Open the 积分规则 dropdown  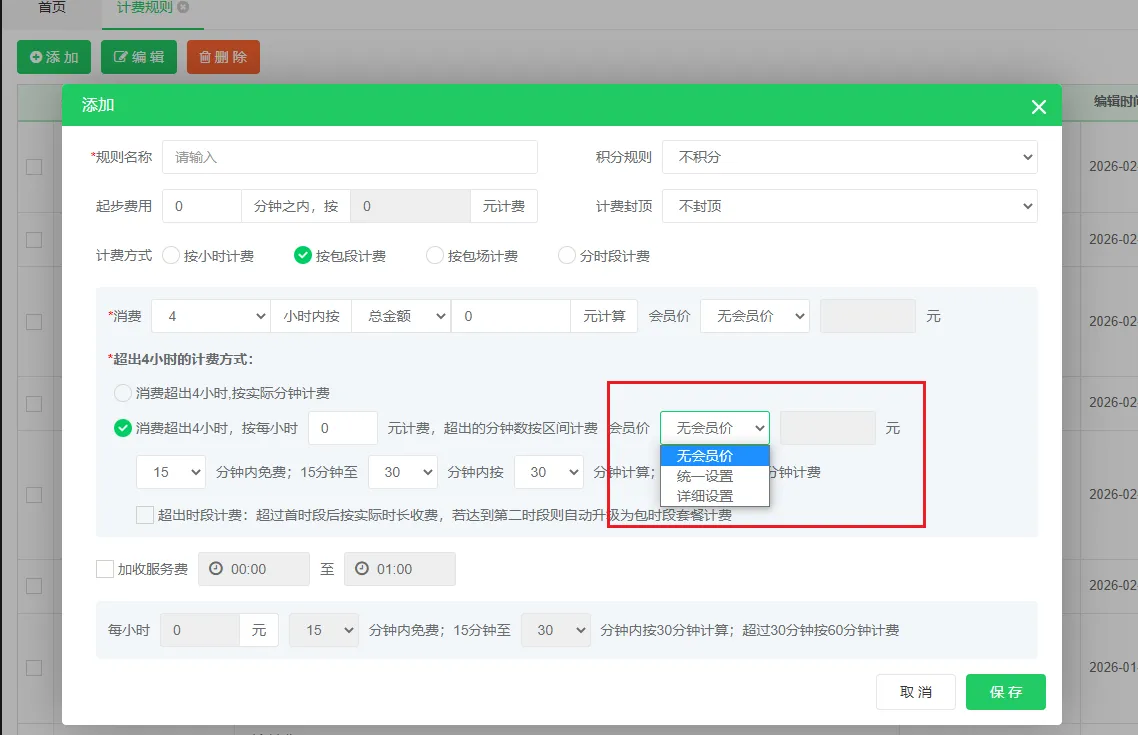(849, 157)
